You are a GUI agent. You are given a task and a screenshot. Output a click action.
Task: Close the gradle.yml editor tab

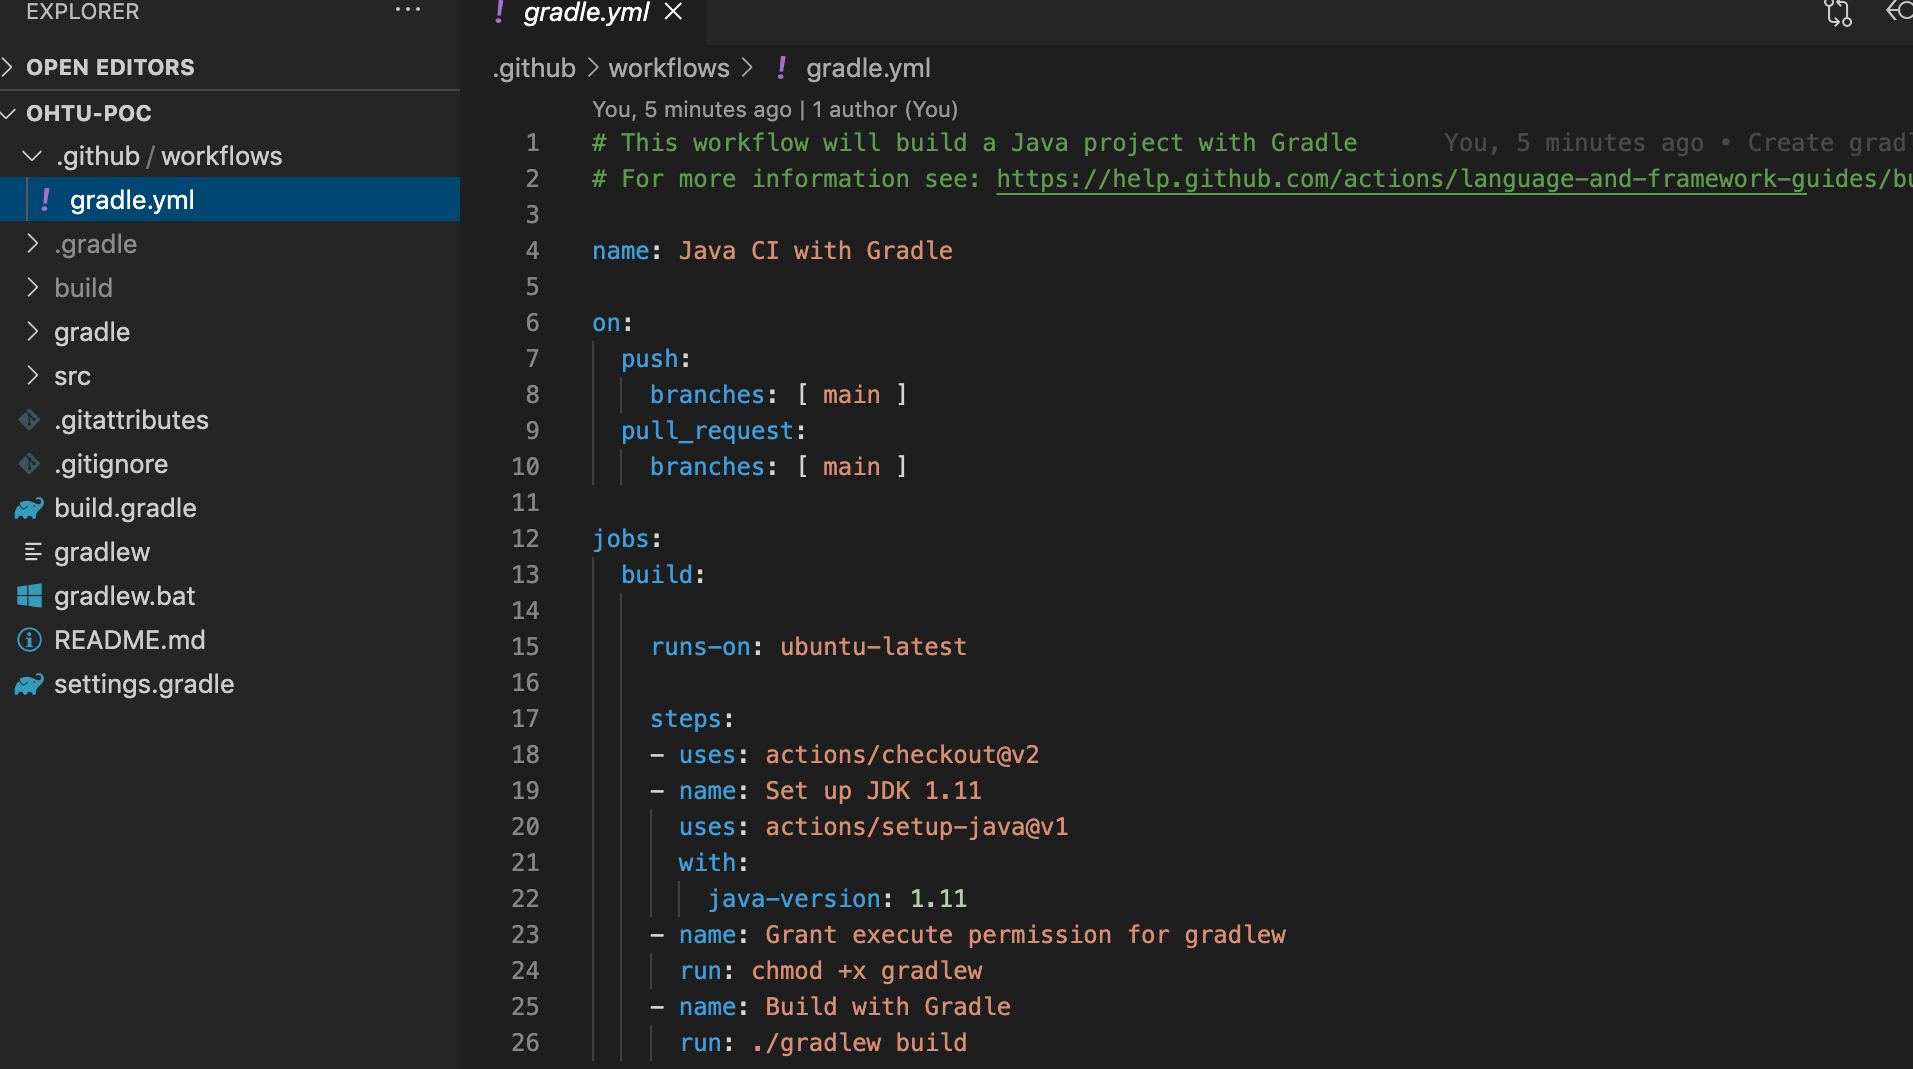point(674,12)
